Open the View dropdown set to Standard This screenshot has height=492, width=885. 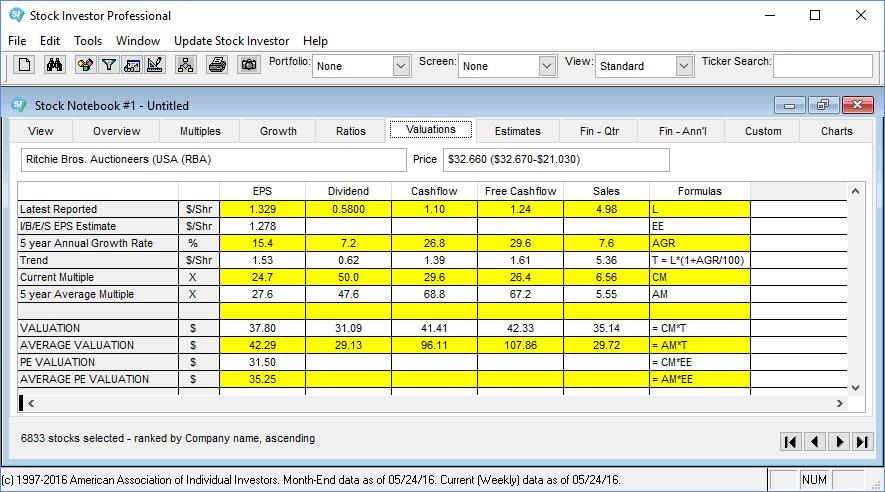click(x=684, y=66)
